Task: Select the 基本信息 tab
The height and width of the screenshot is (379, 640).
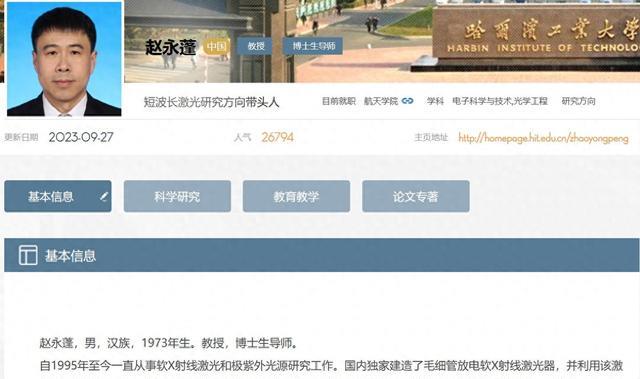Action: click(x=58, y=196)
